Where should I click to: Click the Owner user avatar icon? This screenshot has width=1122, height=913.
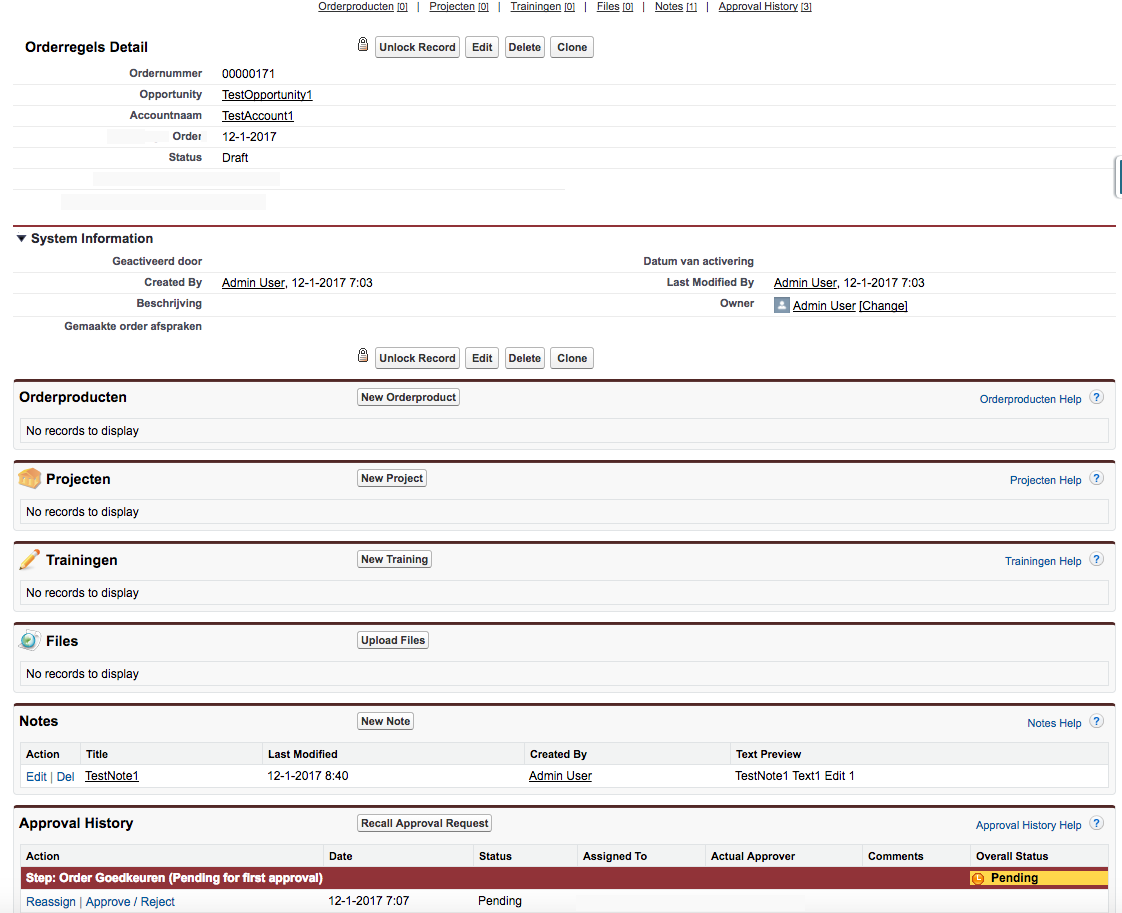tap(781, 306)
